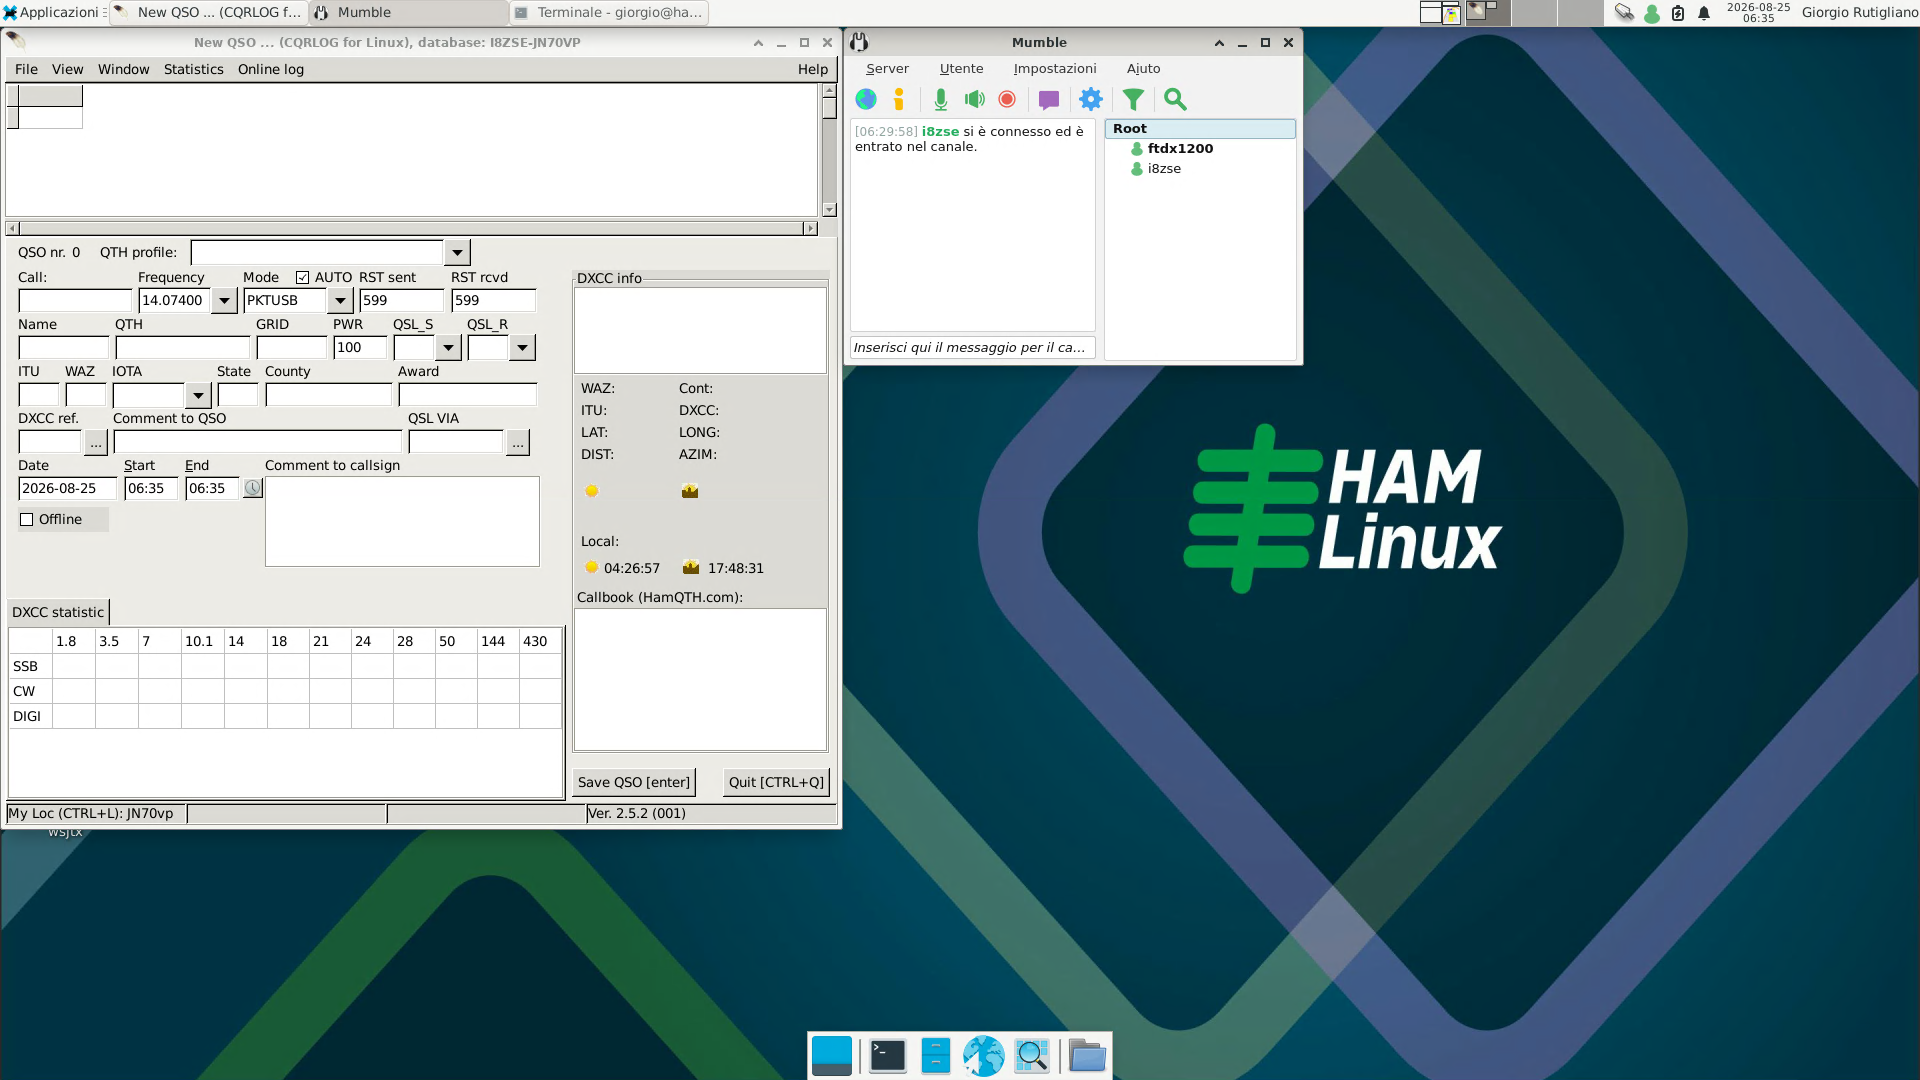Open CQRLOG View menu
The width and height of the screenshot is (1920, 1080).
pyautogui.click(x=67, y=69)
